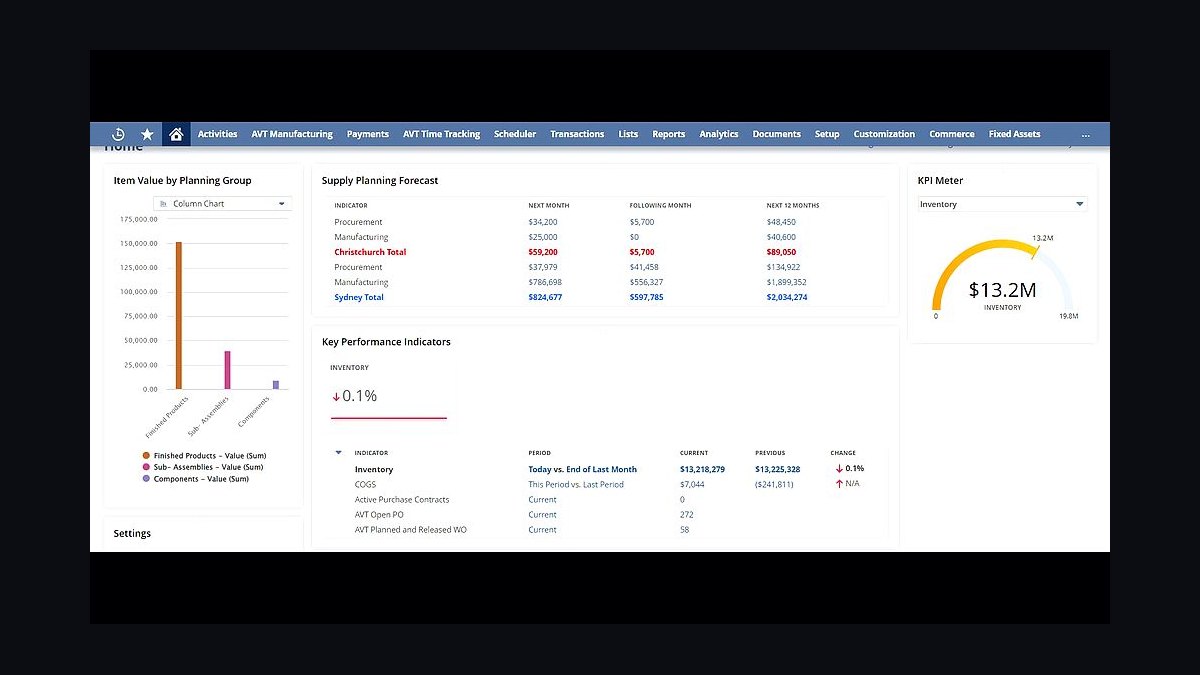
Task: Open the Reports menu
Action: pyautogui.click(x=669, y=134)
